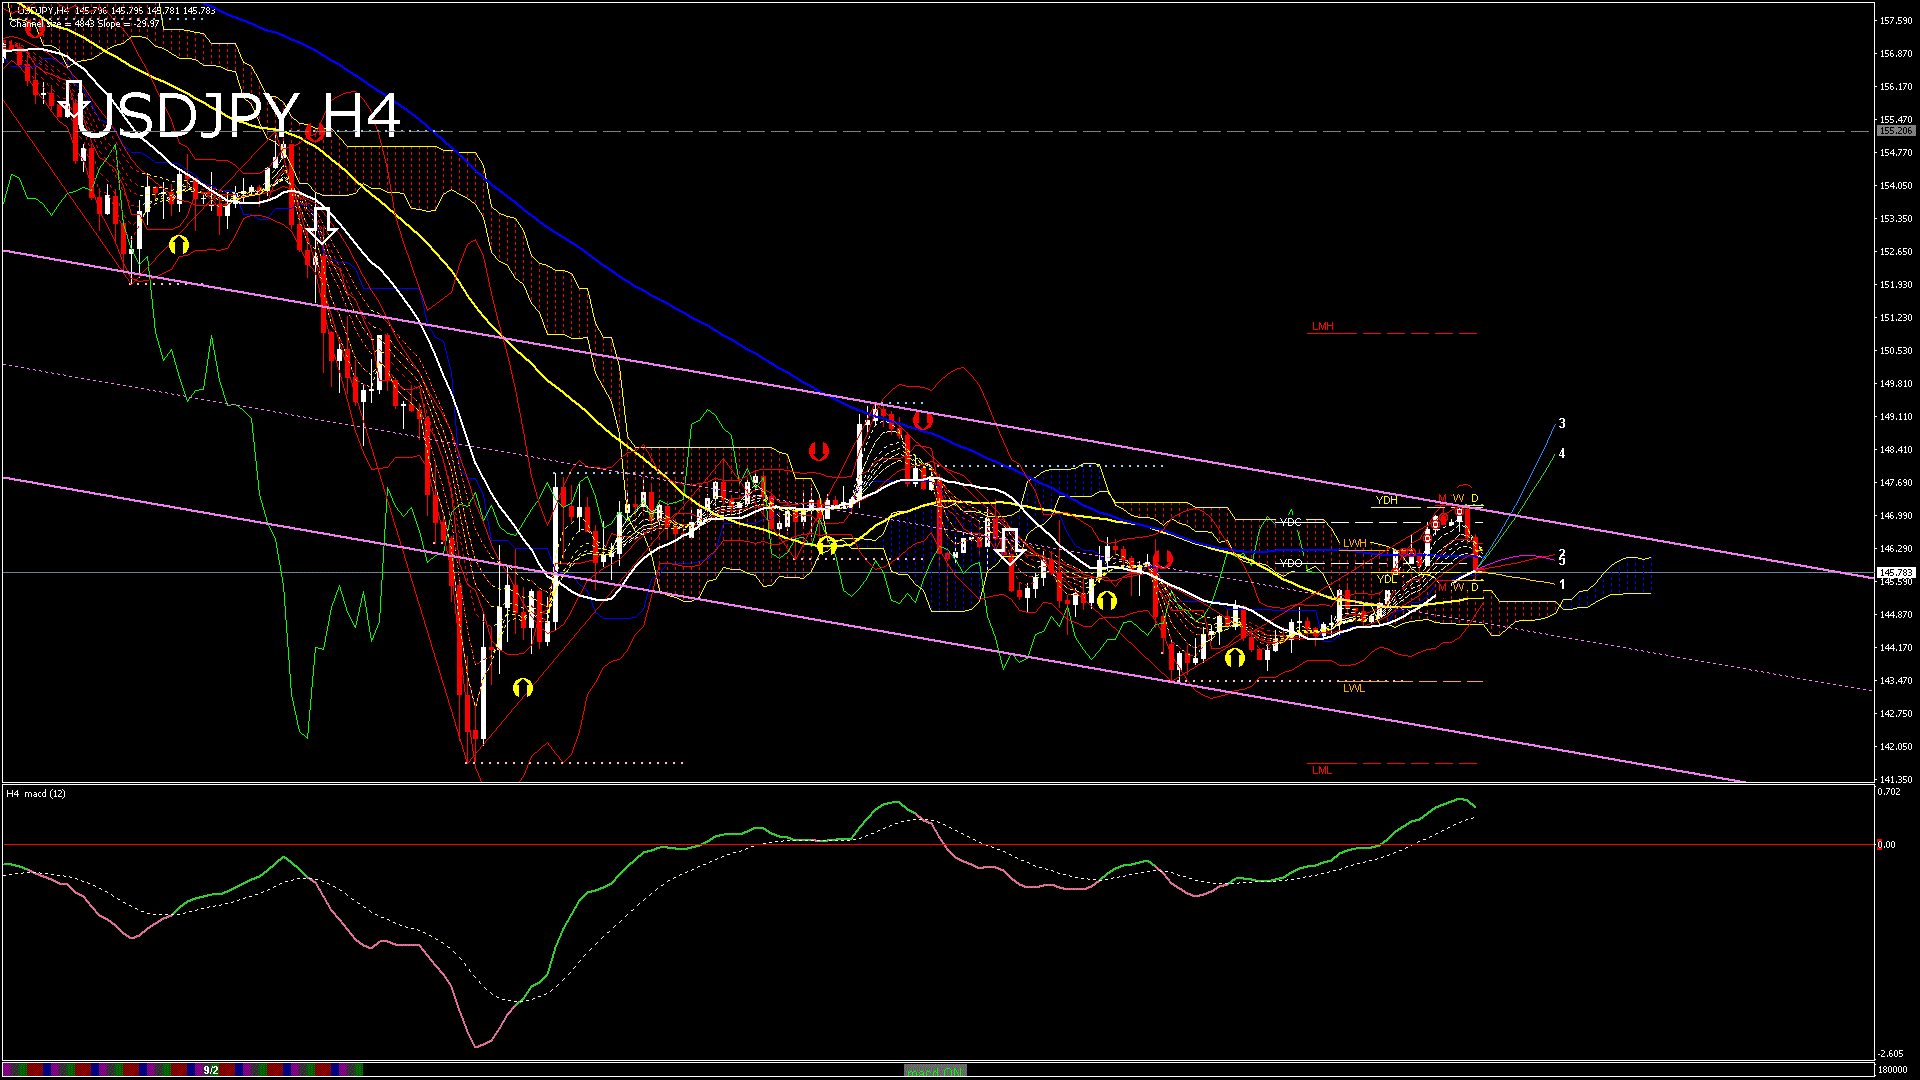Select the orange LWL line label
Screen dimensions: 1920x1080
[1353, 688]
